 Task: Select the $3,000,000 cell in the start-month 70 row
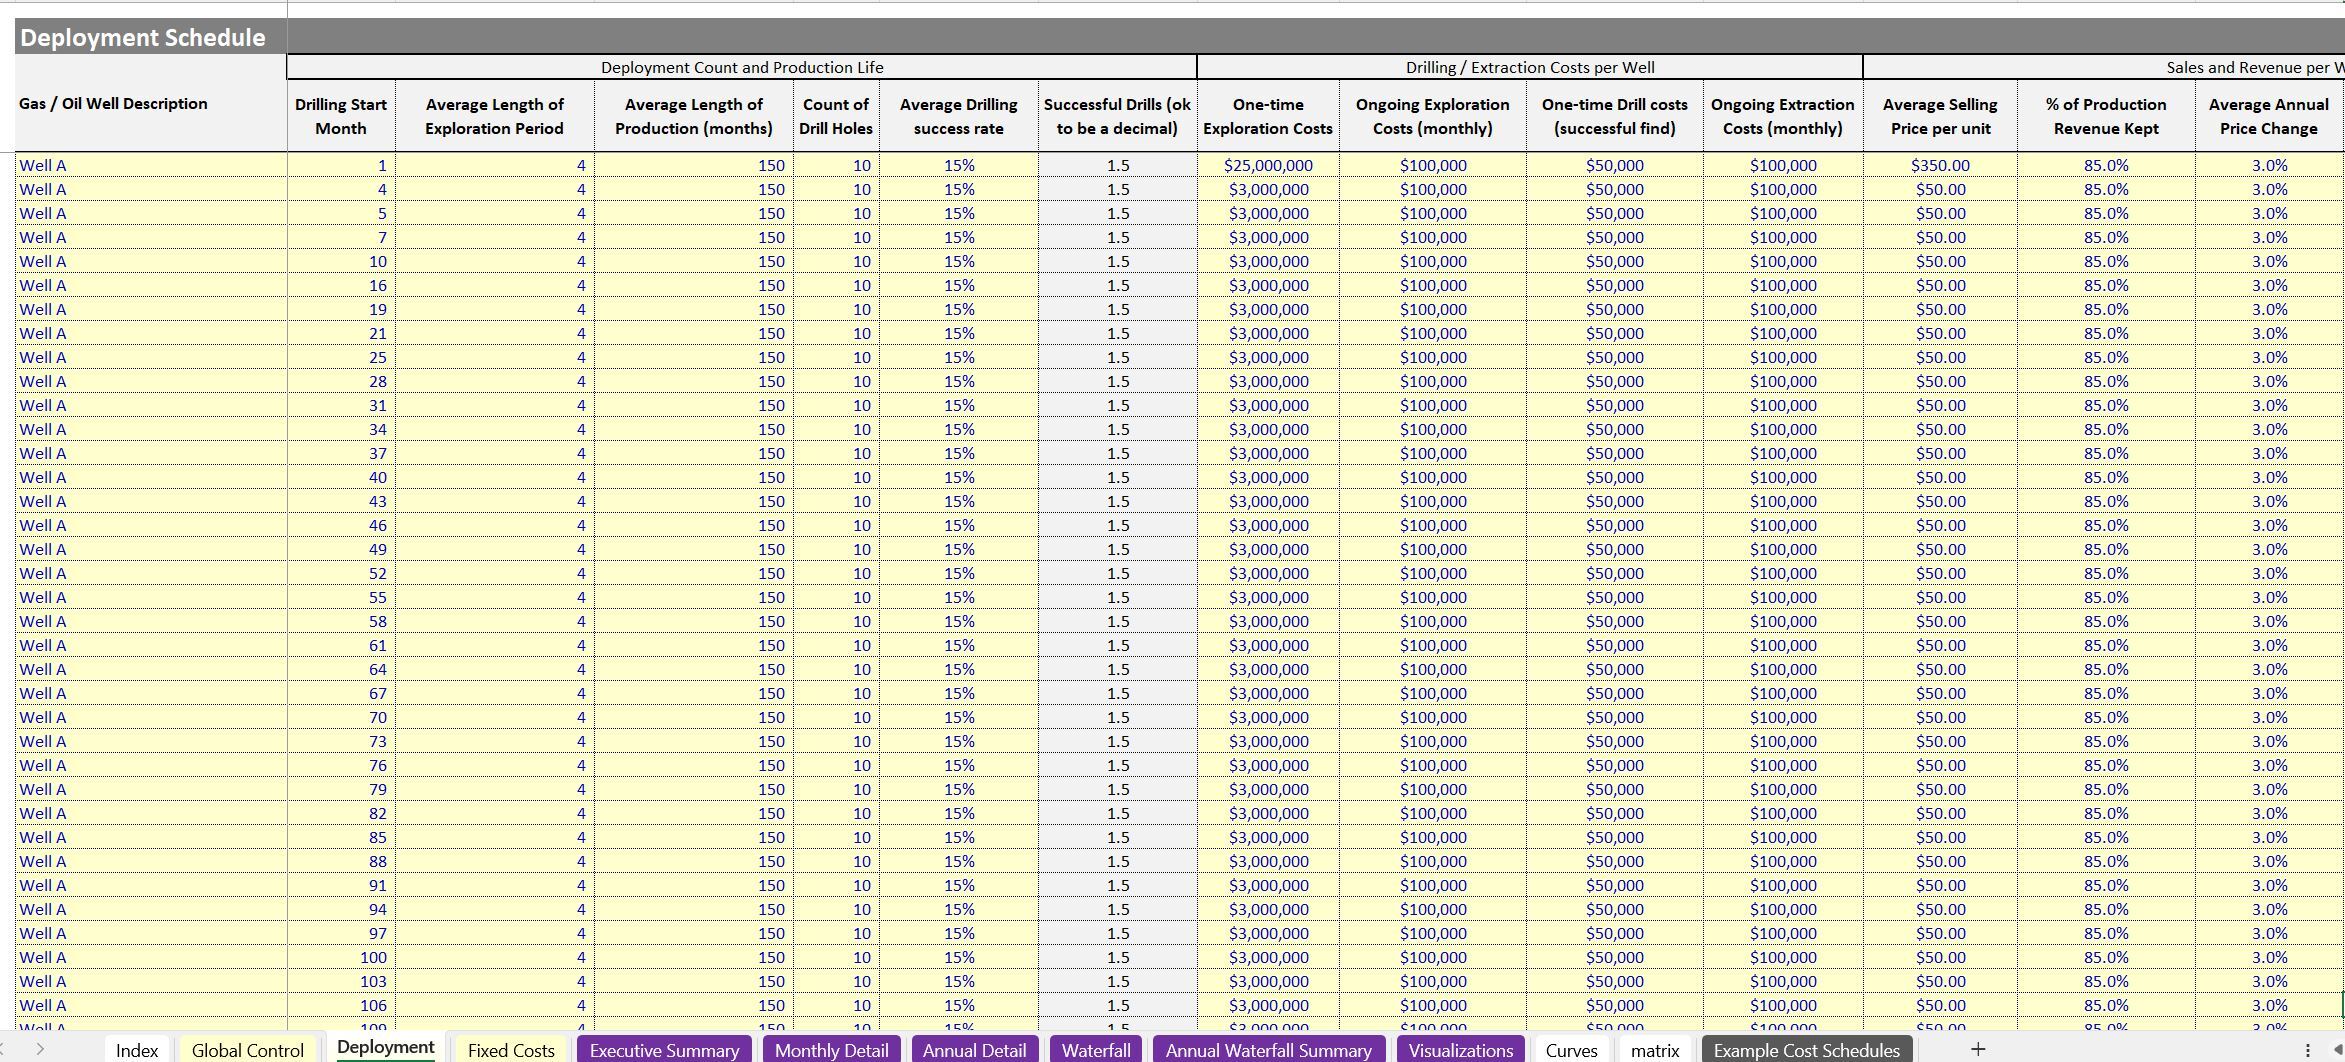click(x=1268, y=717)
